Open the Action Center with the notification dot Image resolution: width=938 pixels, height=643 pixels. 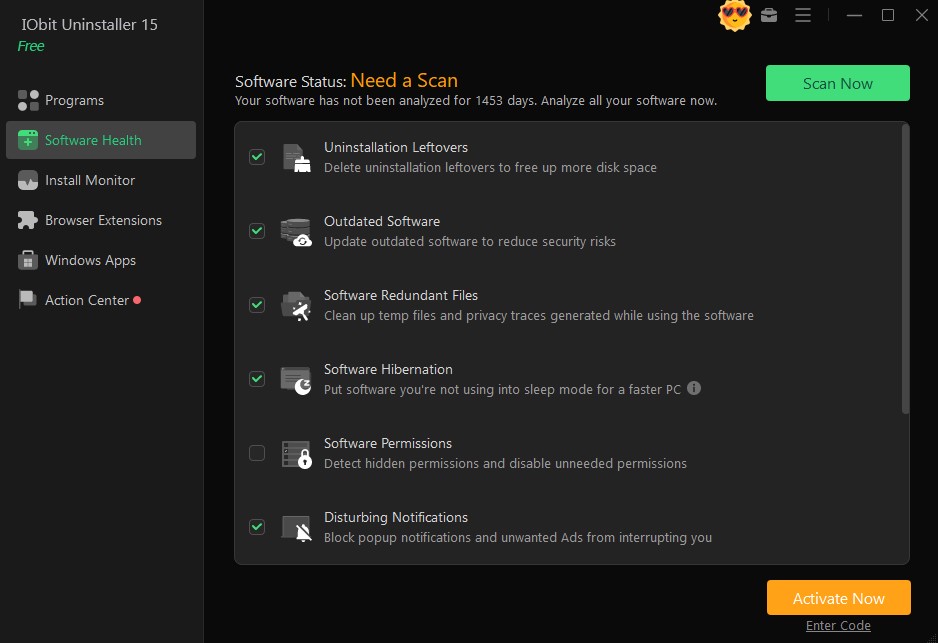[87, 300]
